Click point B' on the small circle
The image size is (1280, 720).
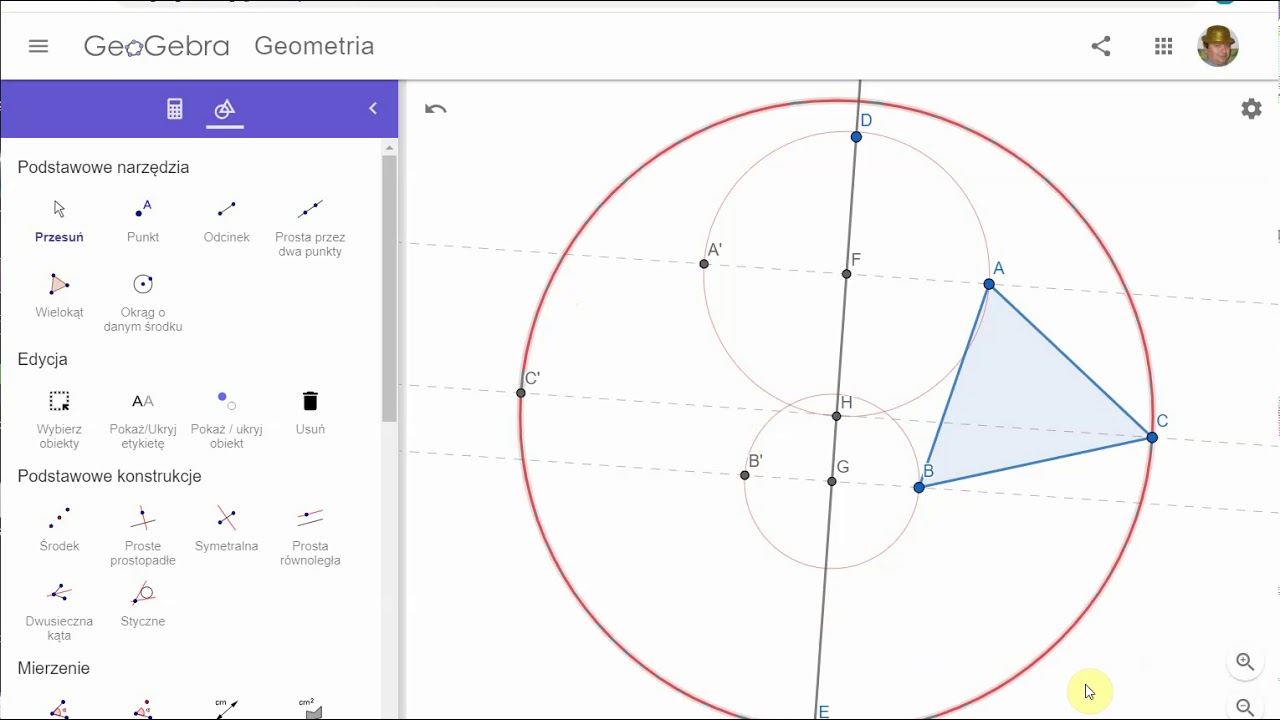745,475
